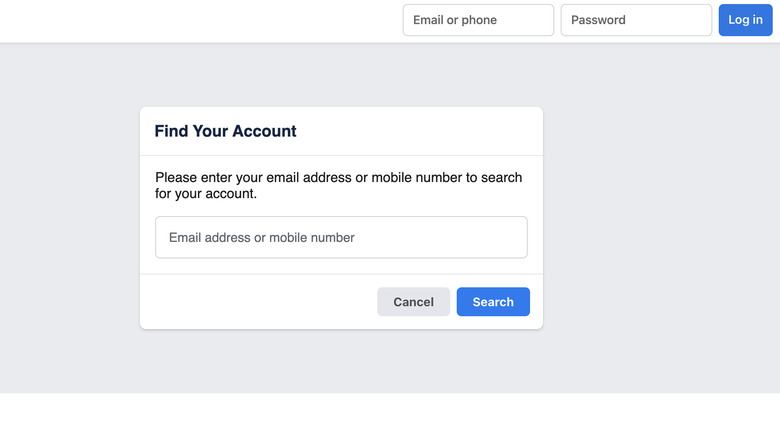Focus the account search text box

click(x=341, y=238)
